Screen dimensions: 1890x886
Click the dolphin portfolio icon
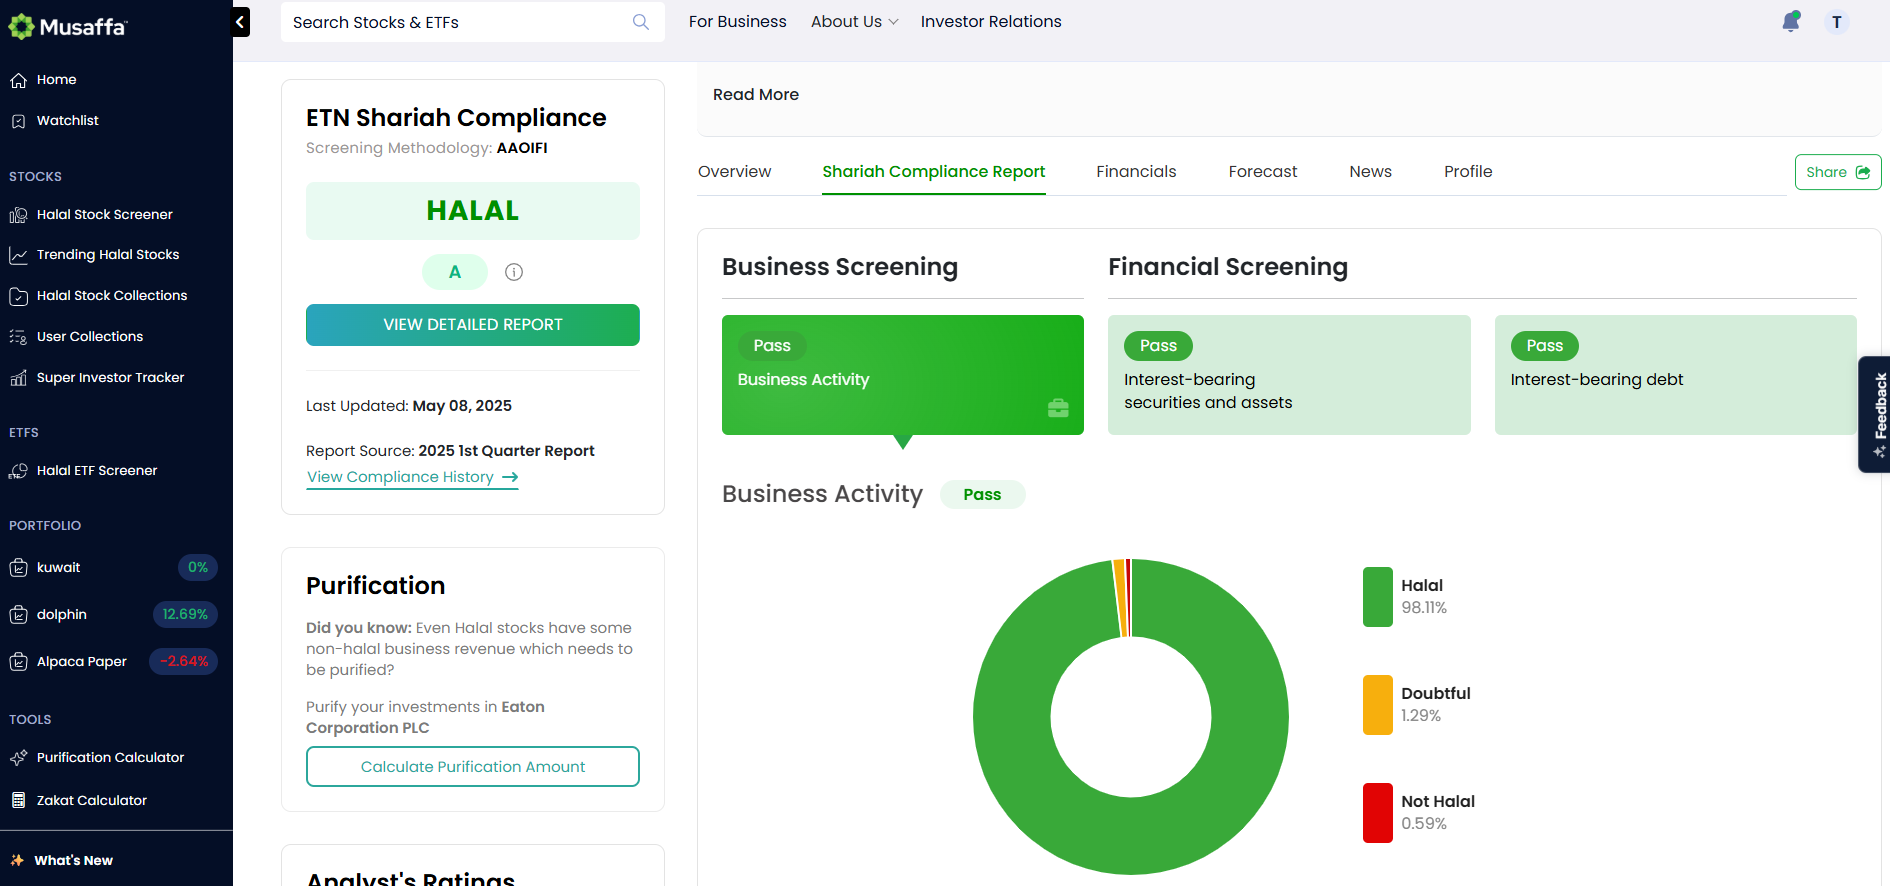(x=18, y=615)
